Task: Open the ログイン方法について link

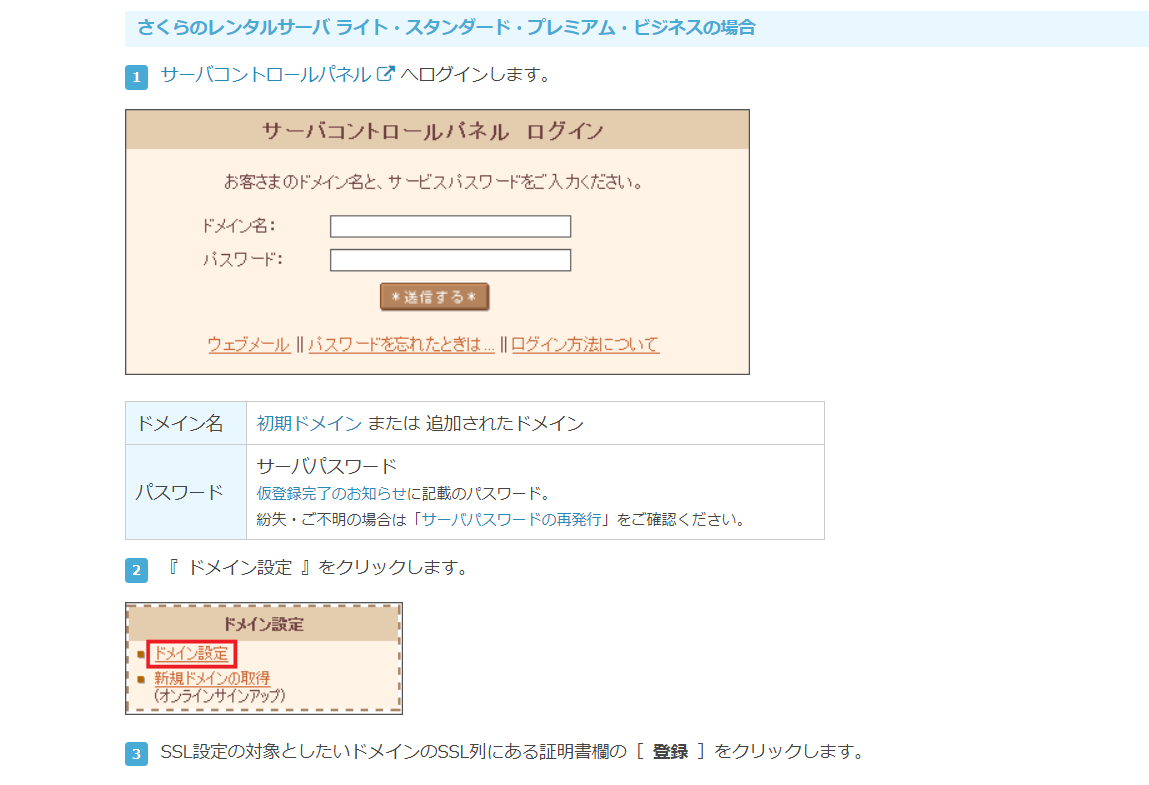Action: (x=585, y=344)
